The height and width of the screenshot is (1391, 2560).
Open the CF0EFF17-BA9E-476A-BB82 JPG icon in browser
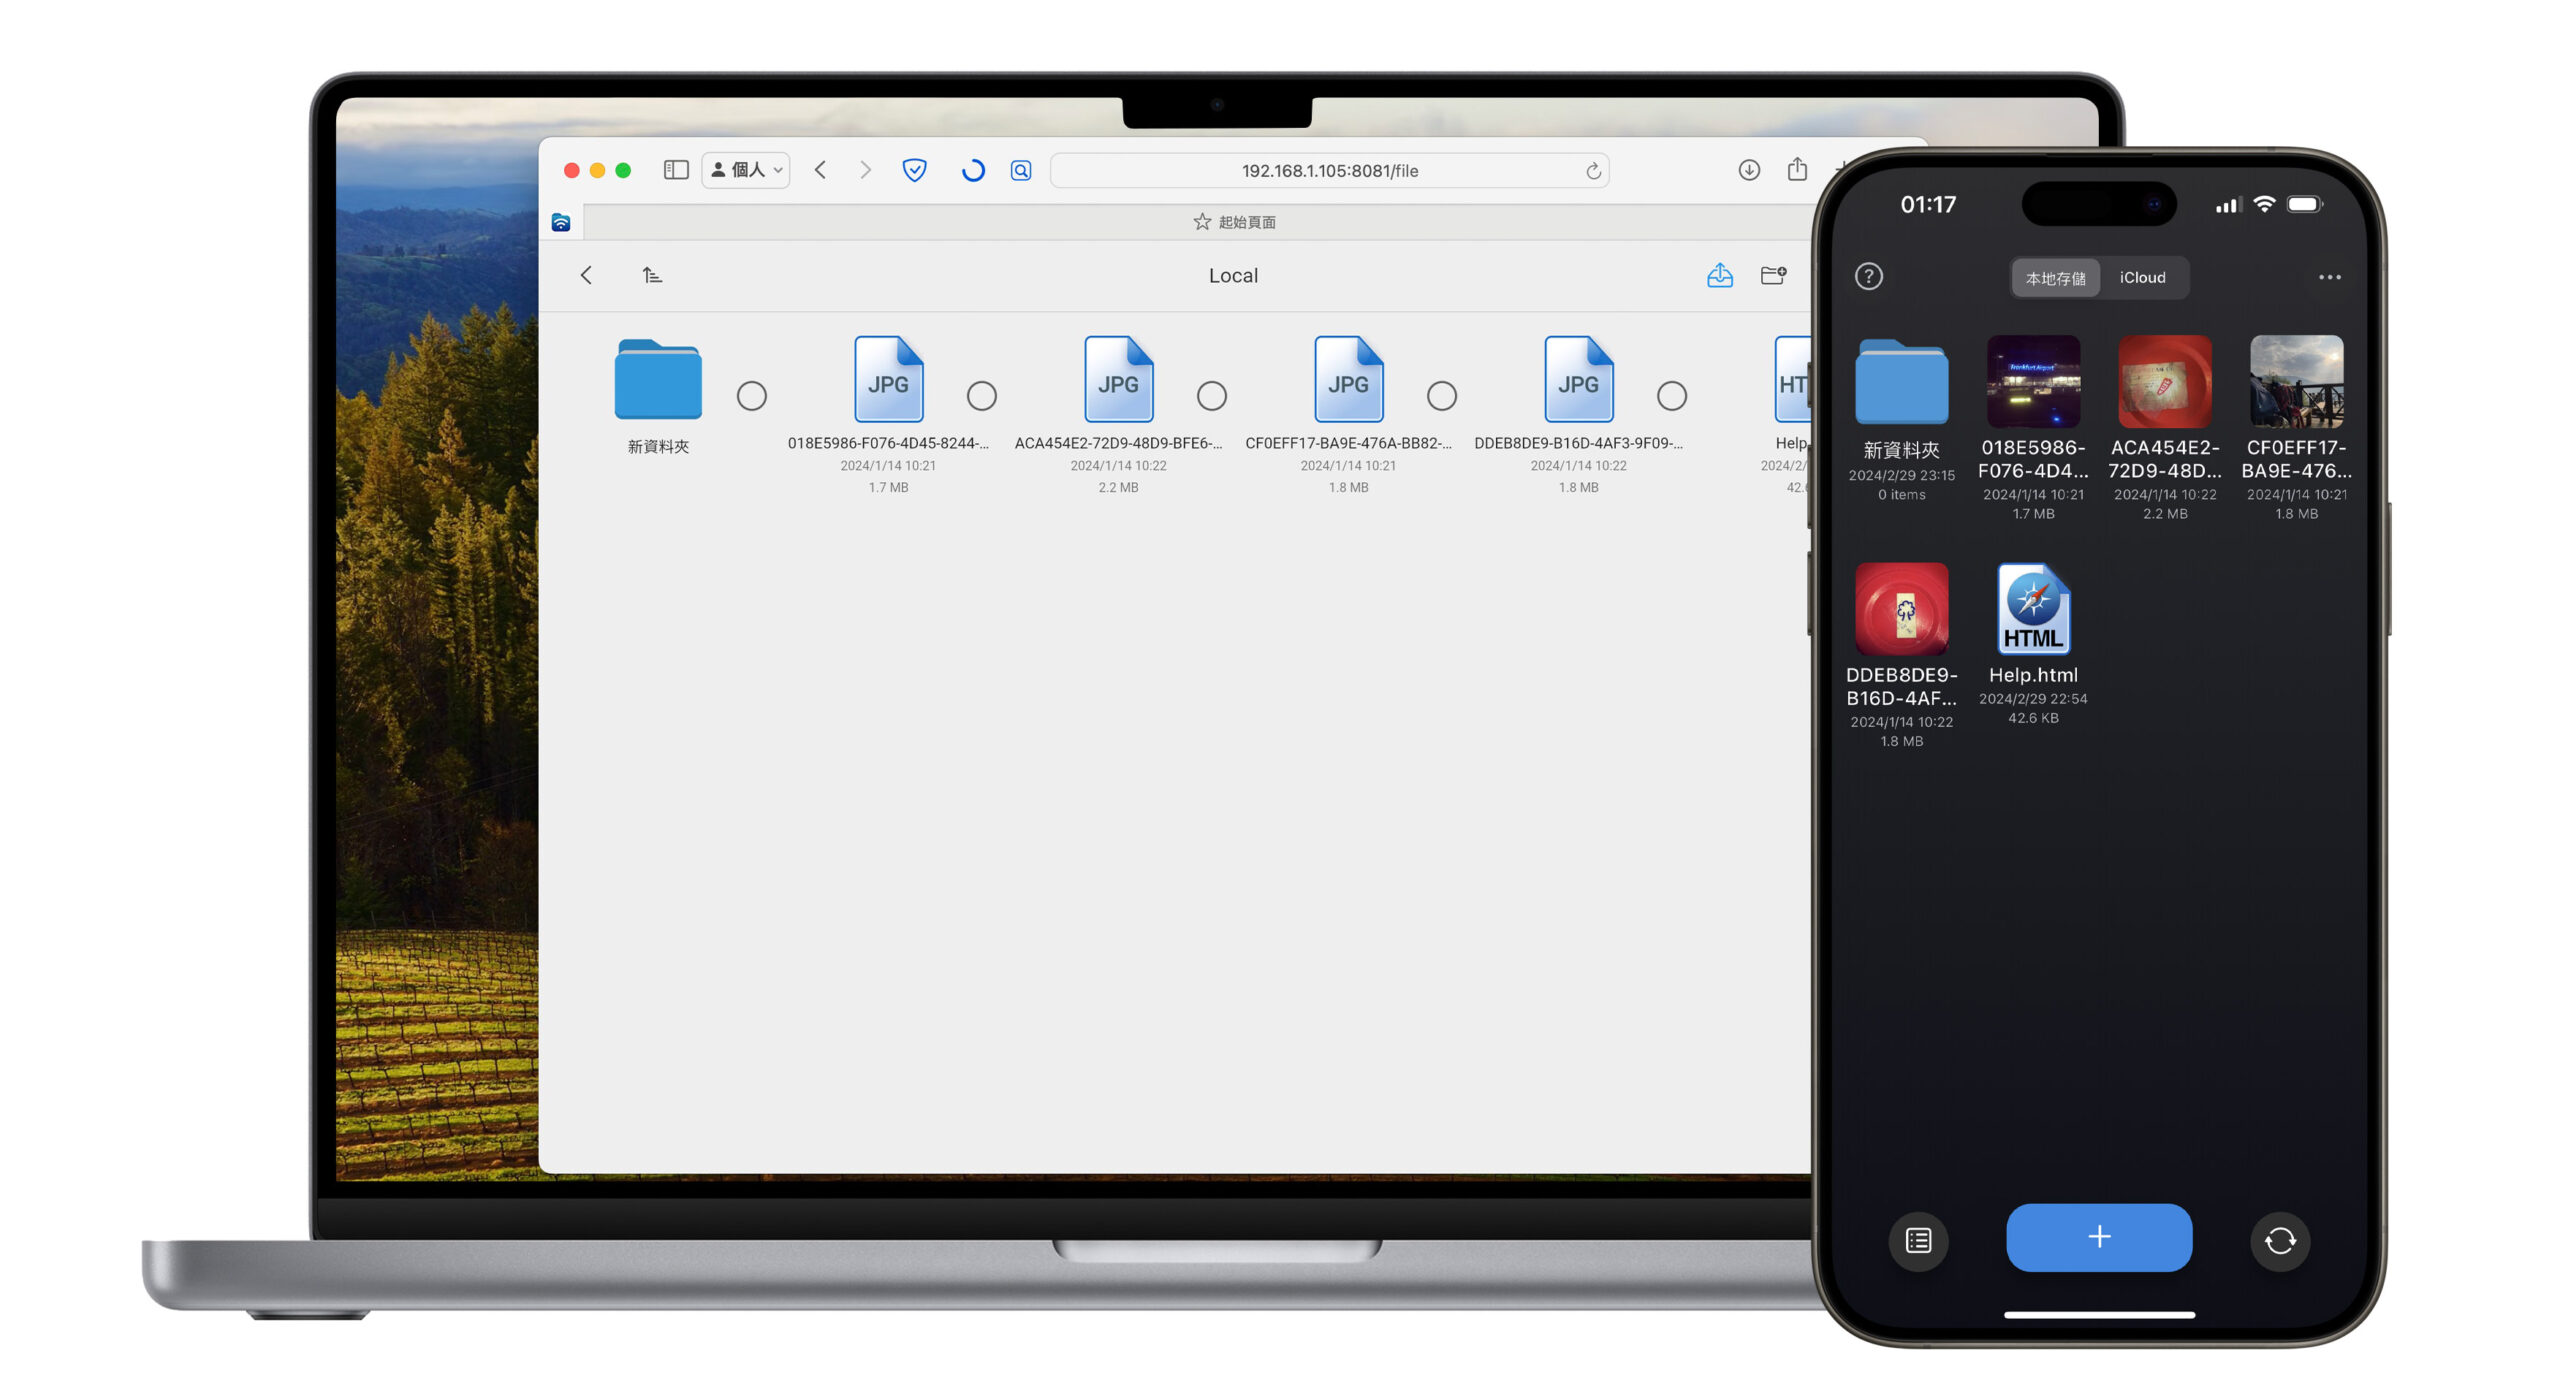[x=1348, y=379]
